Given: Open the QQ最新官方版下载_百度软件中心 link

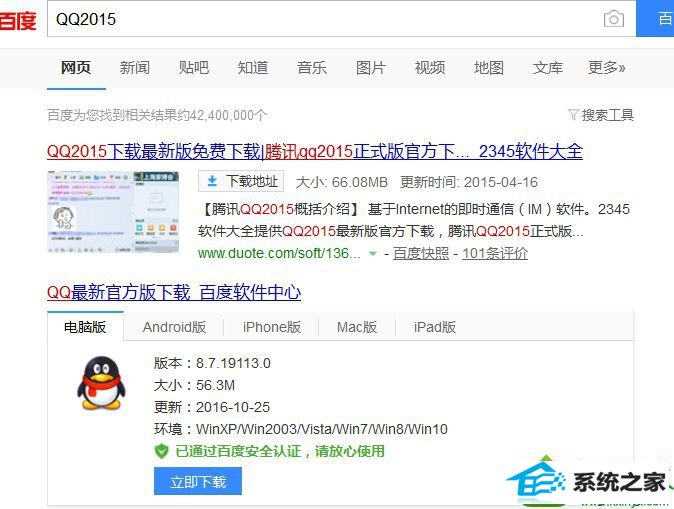Looking at the screenshot, I should pos(174,292).
